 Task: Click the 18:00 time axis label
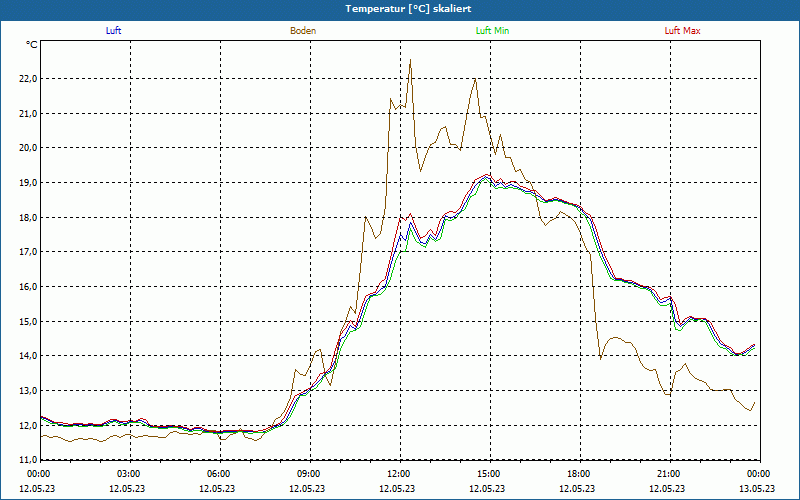(x=578, y=474)
